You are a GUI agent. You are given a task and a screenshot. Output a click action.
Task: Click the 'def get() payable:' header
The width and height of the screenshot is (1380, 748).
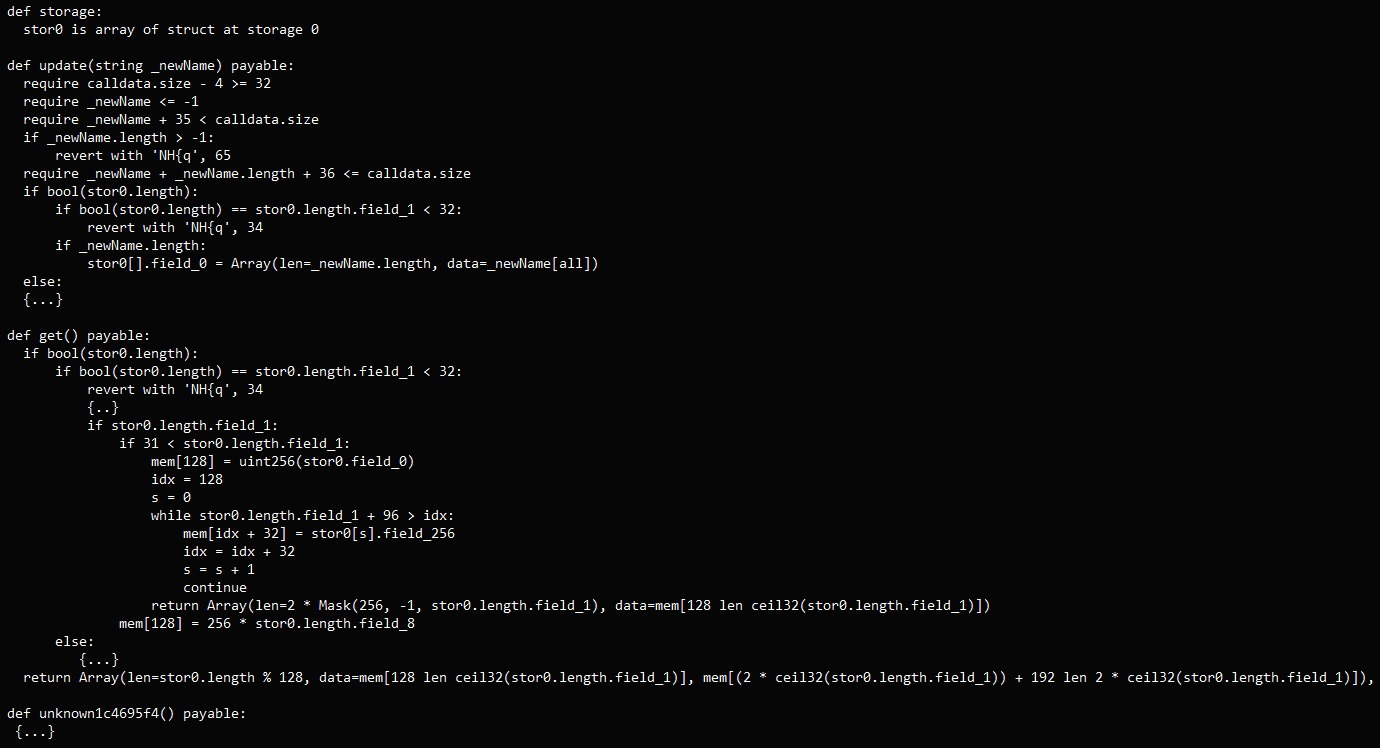(79, 336)
